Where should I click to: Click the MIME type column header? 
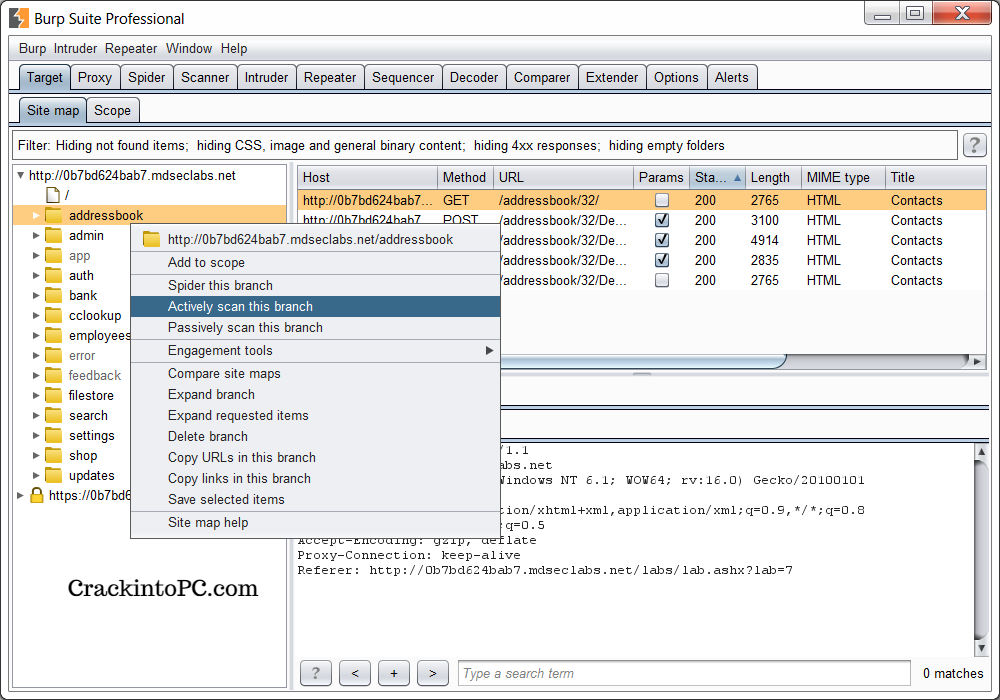tap(843, 177)
